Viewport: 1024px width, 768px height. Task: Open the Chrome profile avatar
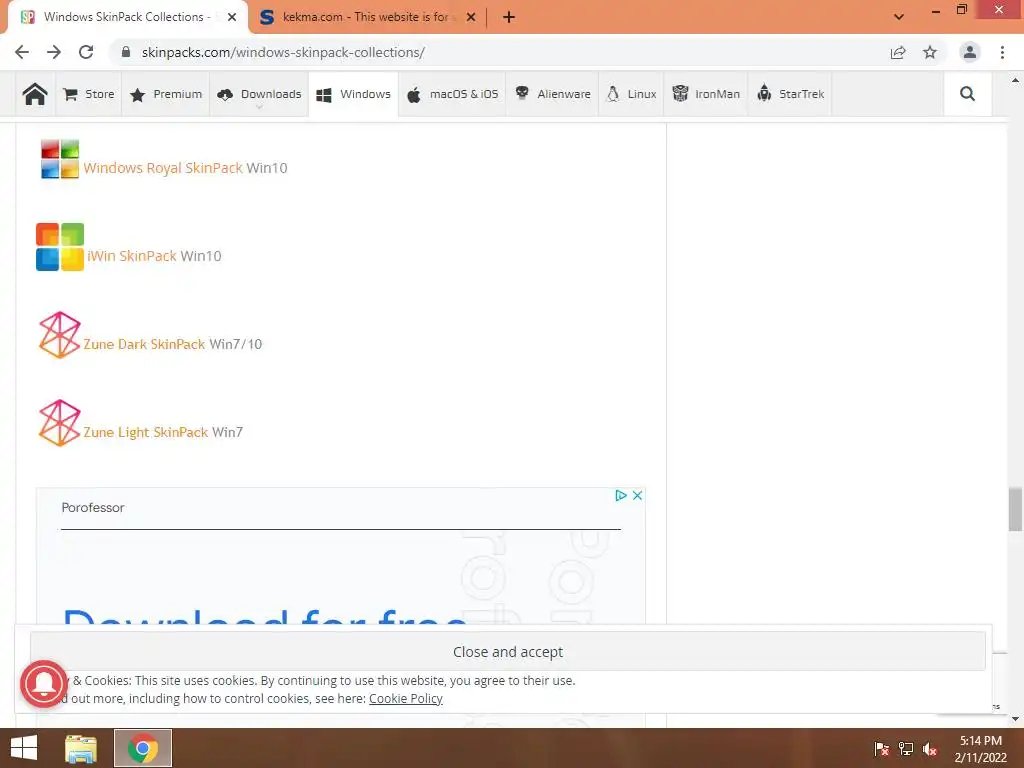[970, 52]
